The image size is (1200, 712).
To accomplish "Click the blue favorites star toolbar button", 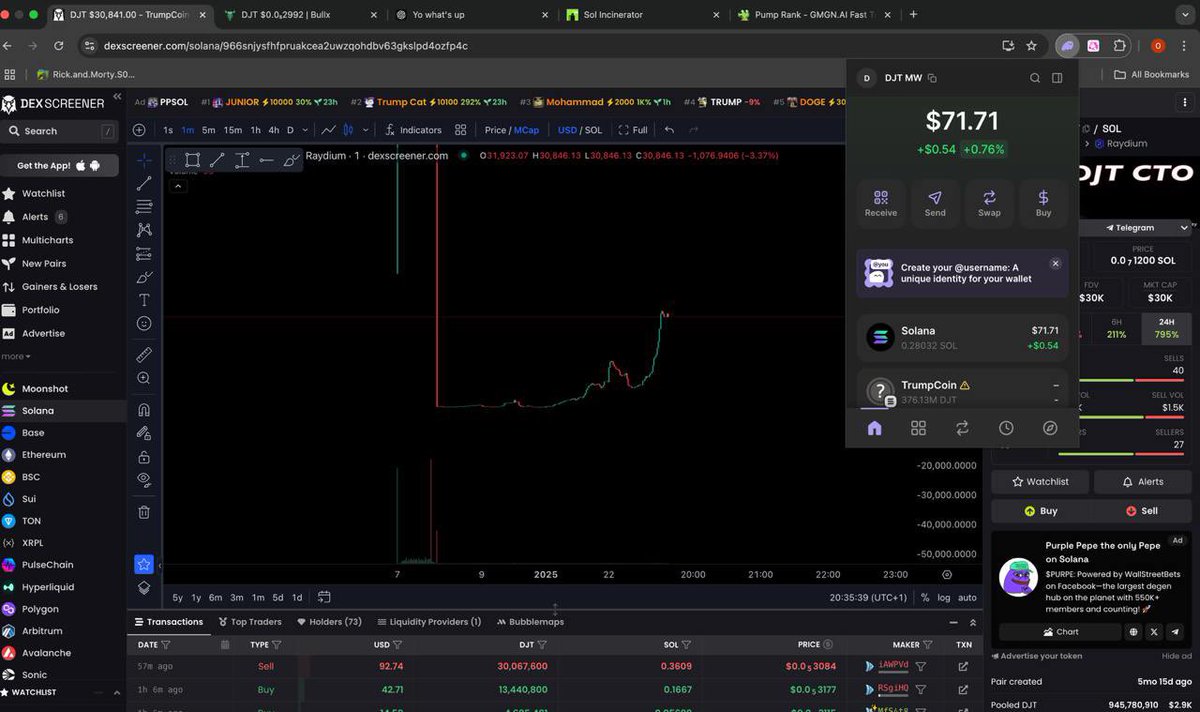I will tap(144, 565).
